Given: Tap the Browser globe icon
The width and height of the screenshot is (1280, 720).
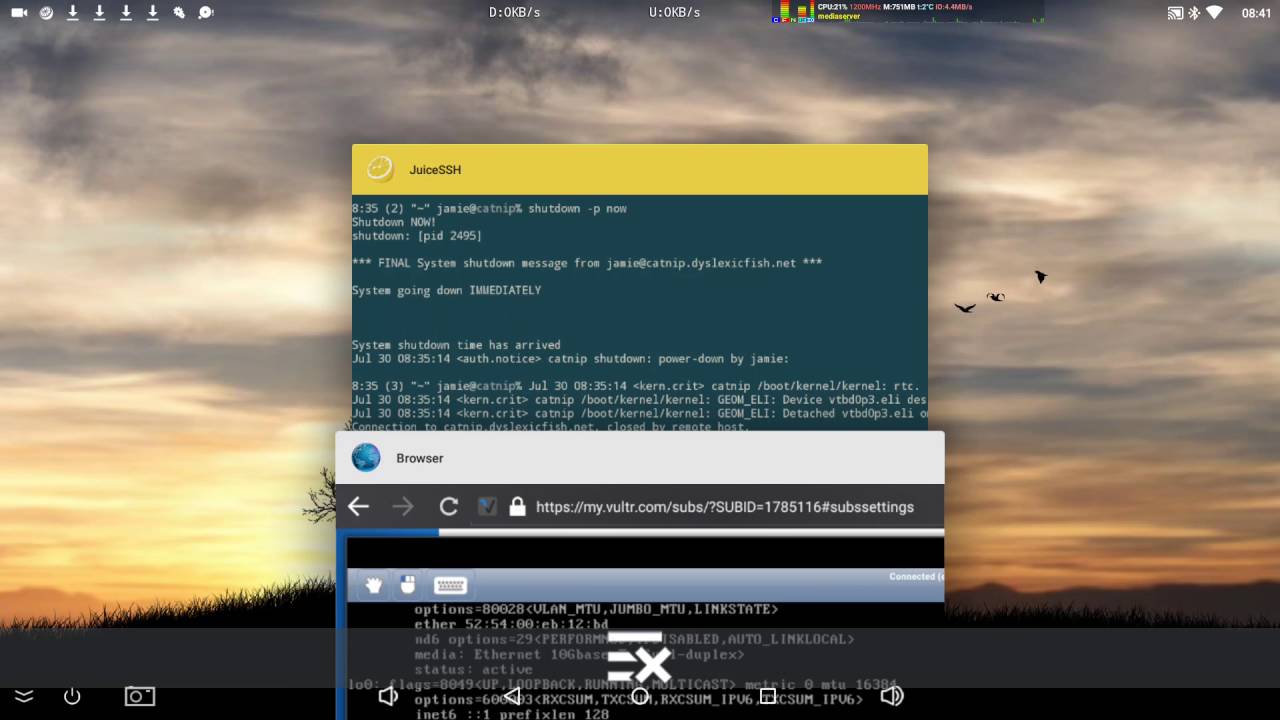Looking at the screenshot, I should [366, 458].
